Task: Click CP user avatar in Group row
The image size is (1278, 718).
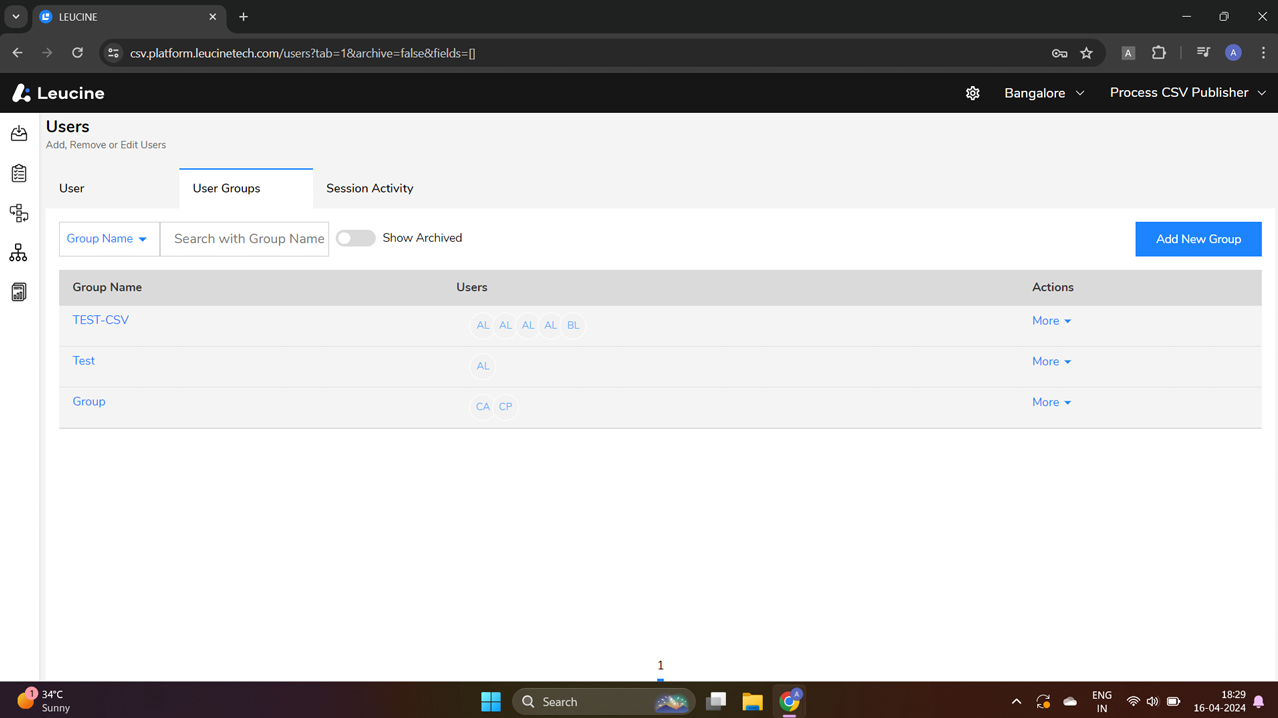Action: coord(506,407)
